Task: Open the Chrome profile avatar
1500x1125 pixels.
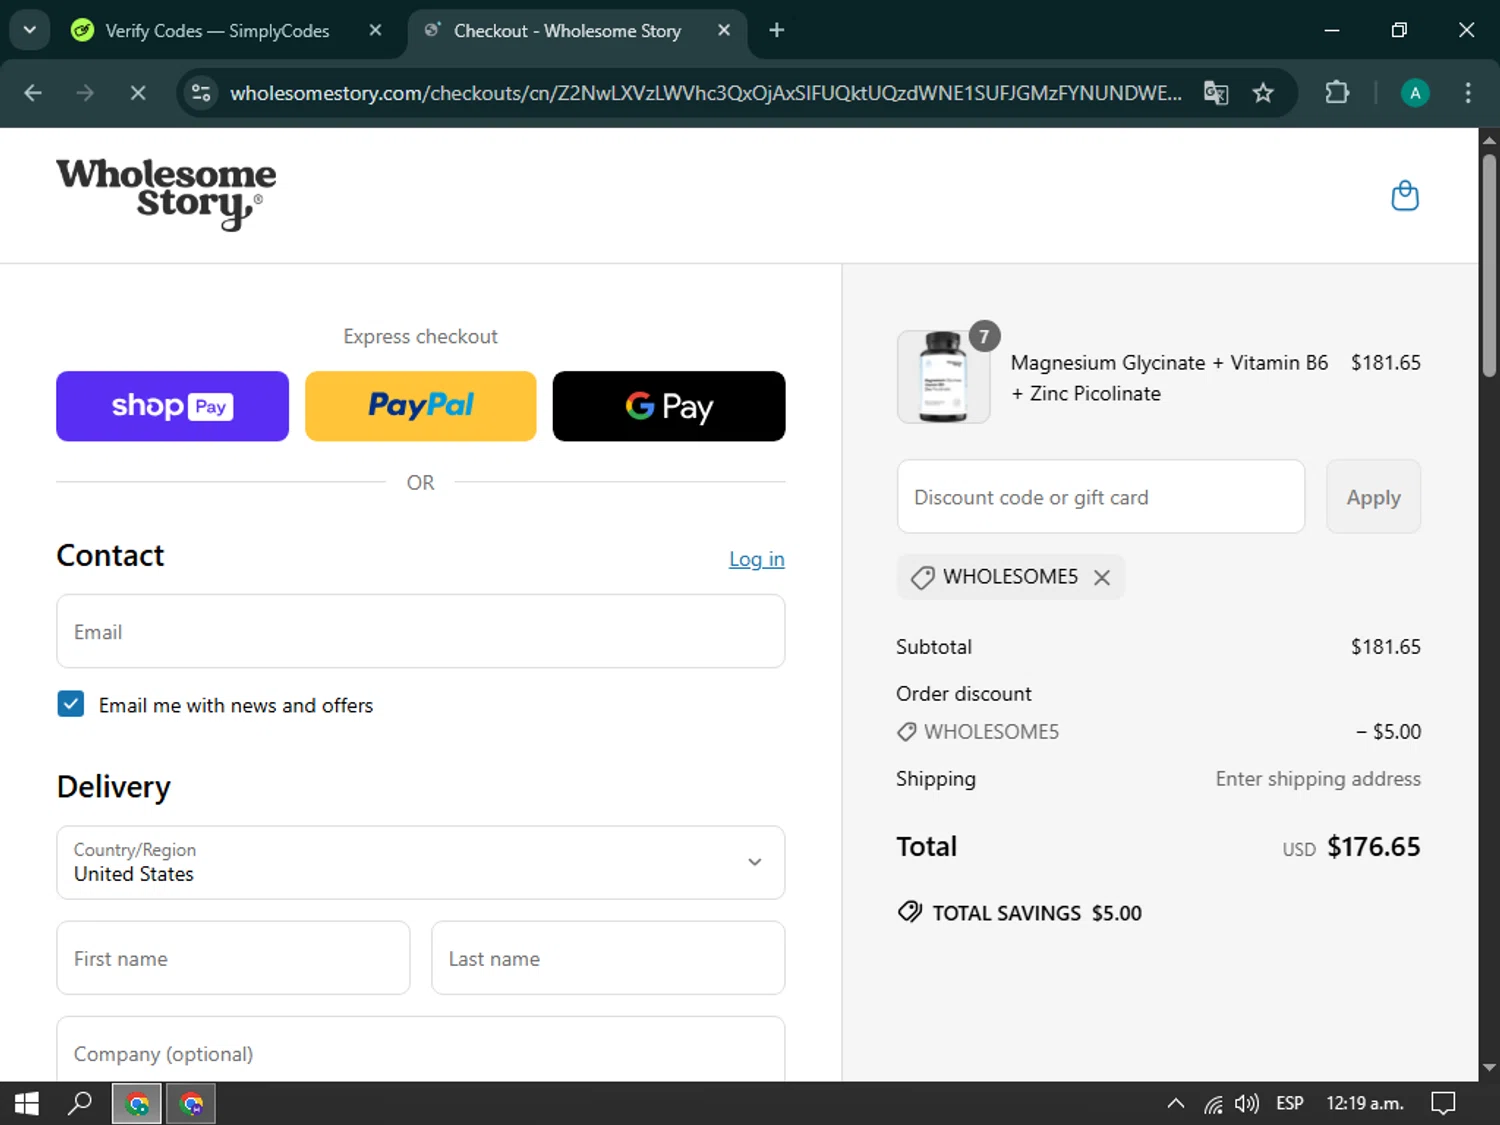Action: pos(1414,93)
